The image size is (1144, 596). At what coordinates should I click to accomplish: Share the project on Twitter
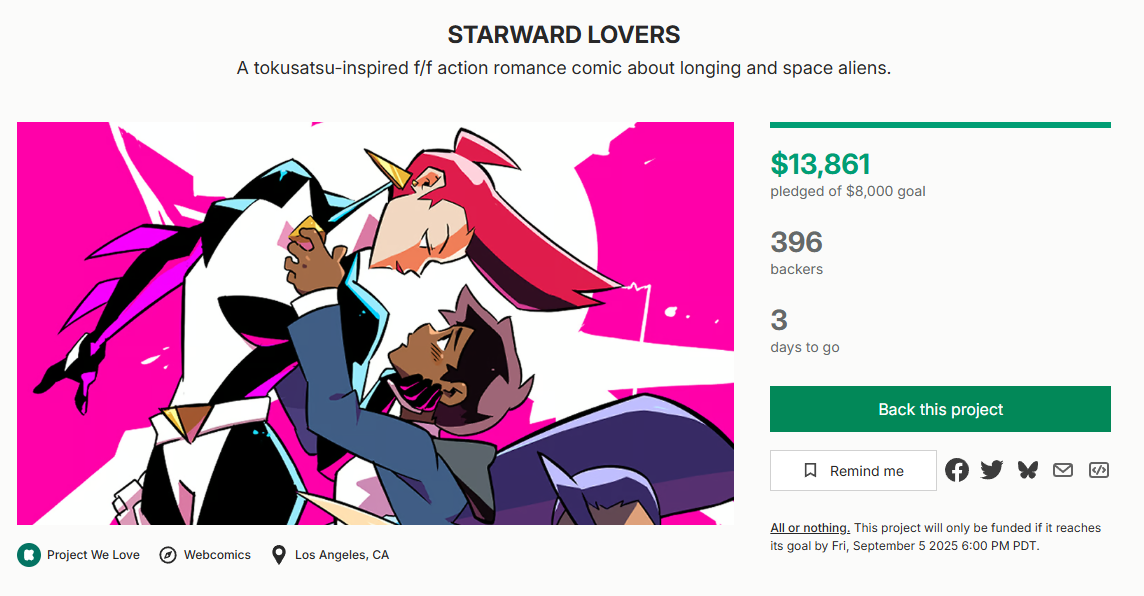pos(992,470)
